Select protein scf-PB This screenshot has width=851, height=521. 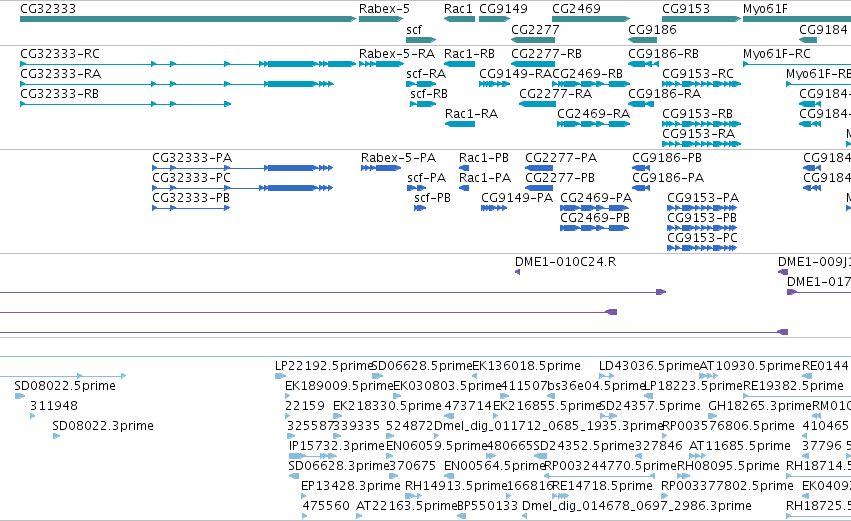433,198
